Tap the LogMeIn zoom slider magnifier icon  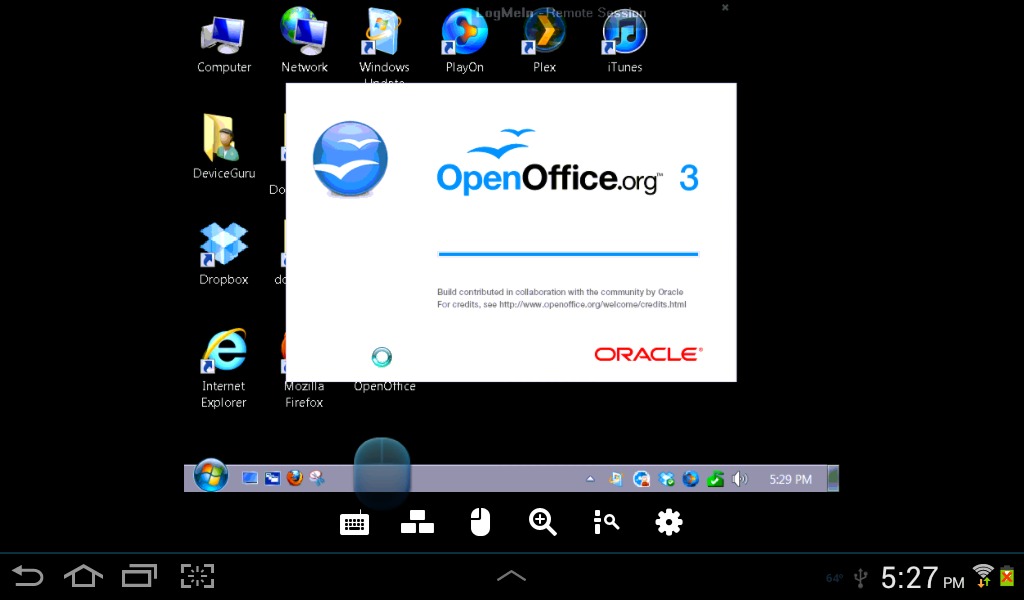[x=606, y=522]
